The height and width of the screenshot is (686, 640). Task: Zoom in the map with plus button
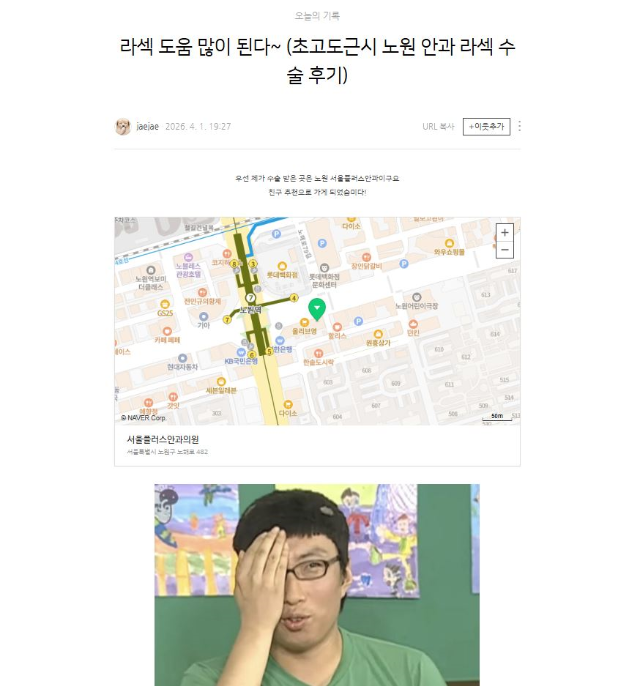(504, 232)
